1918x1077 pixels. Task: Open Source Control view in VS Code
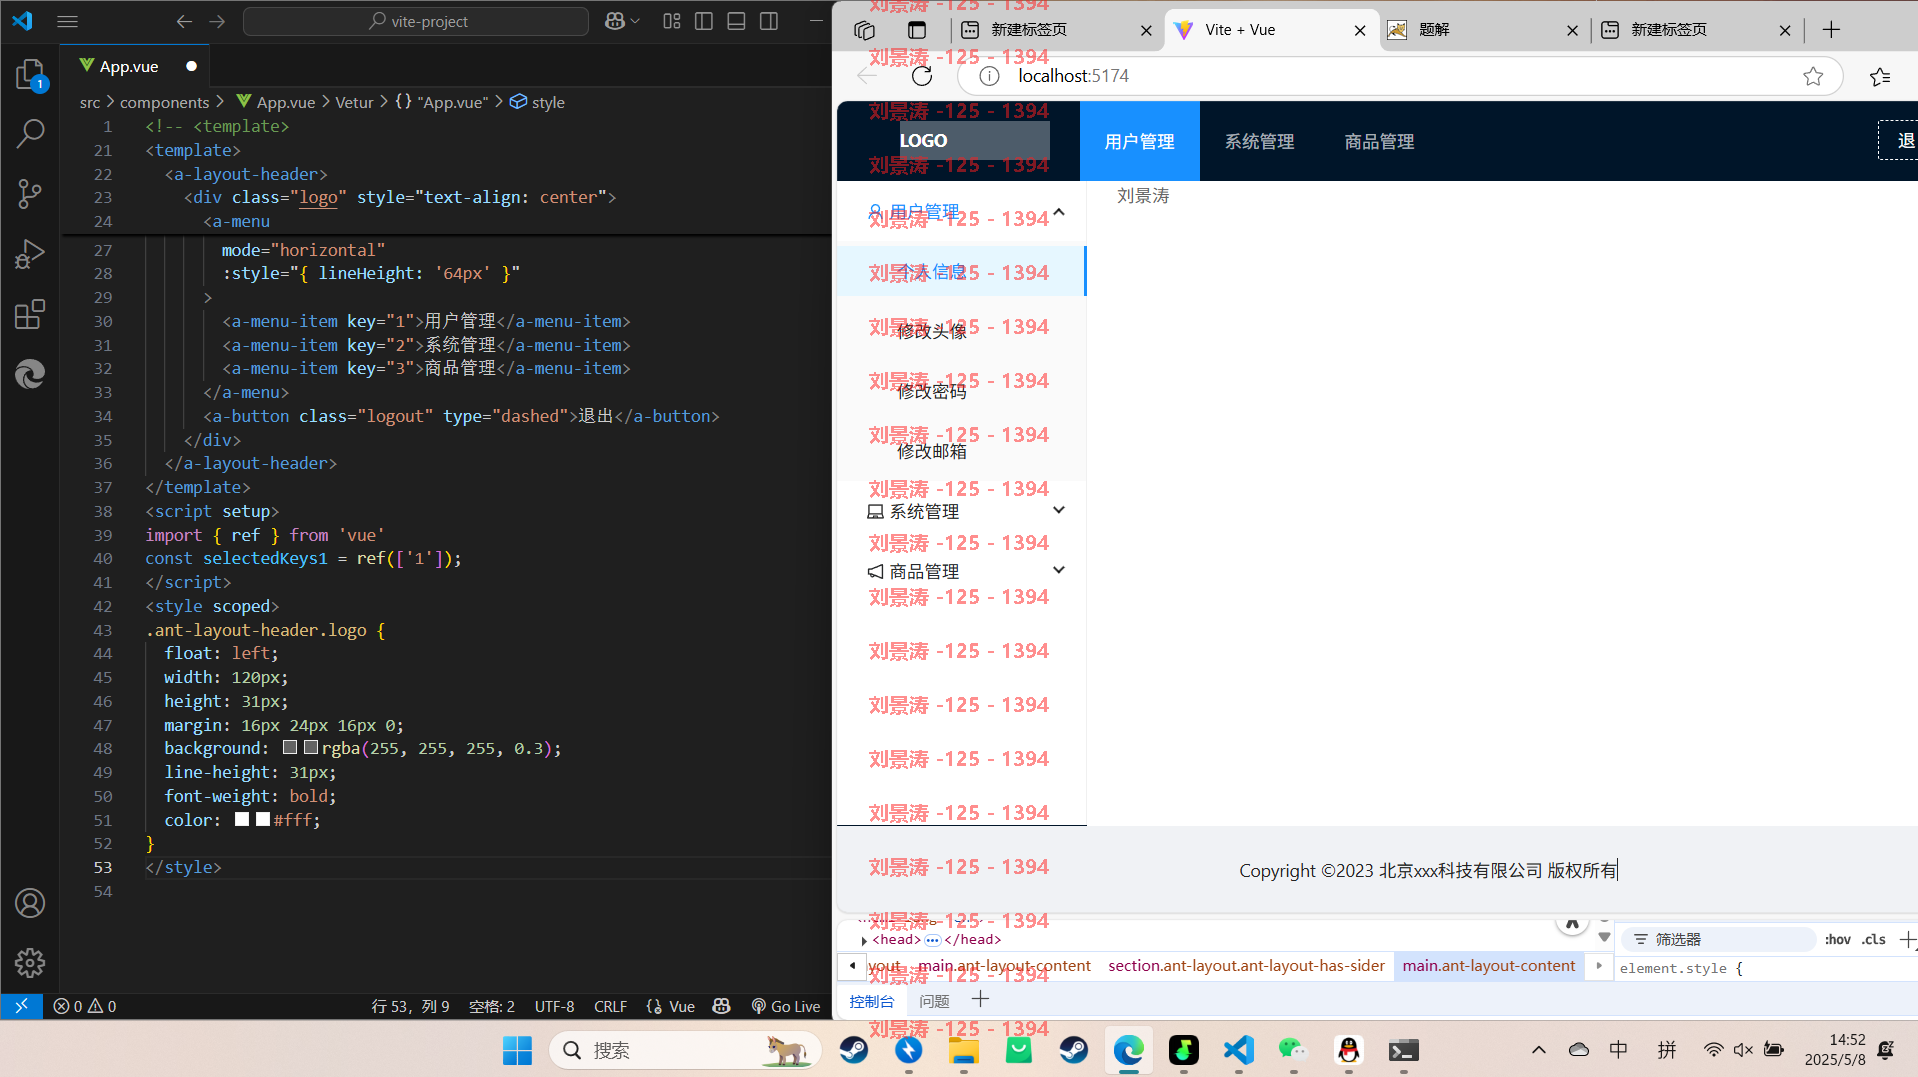[30, 193]
